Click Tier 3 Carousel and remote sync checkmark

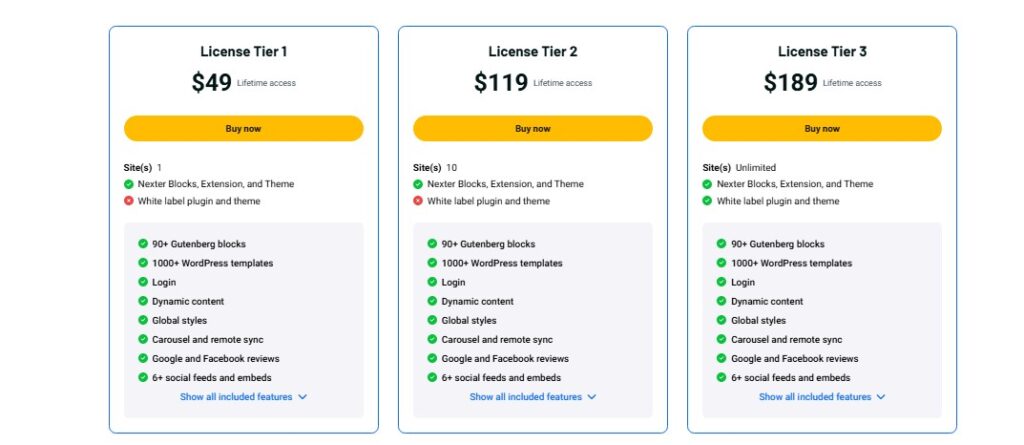point(721,340)
